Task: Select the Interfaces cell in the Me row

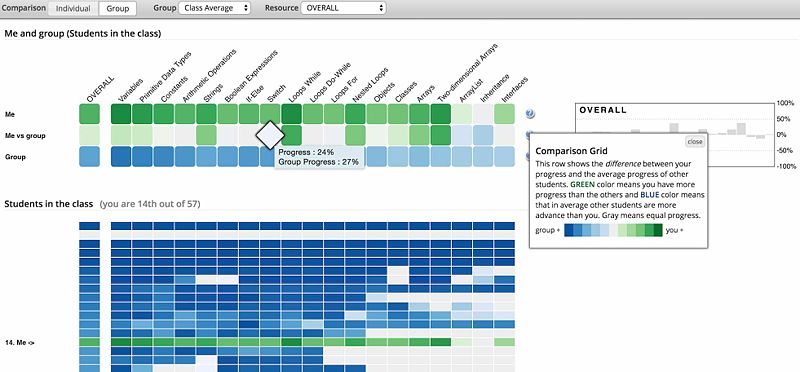Action: [x=504, y=114]
